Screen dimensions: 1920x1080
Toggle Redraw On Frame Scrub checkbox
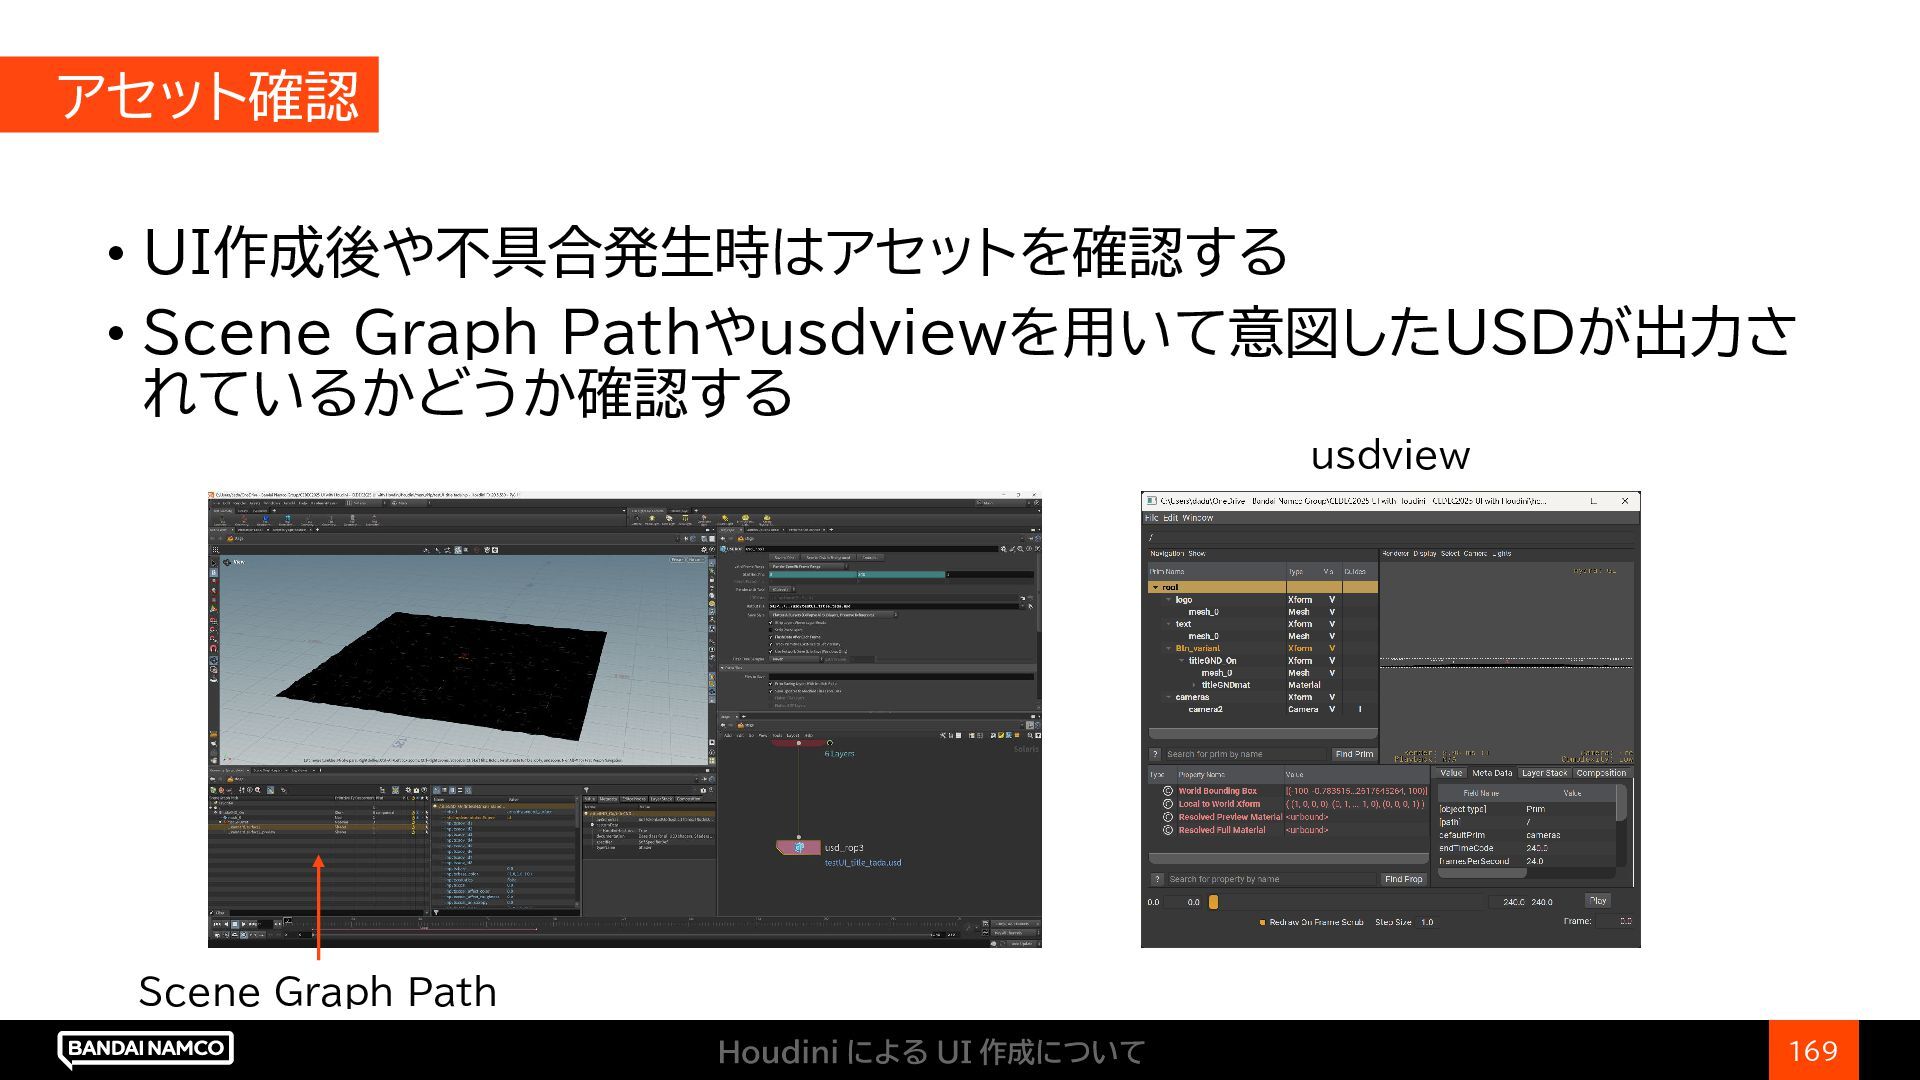(x=1262, y=922)
